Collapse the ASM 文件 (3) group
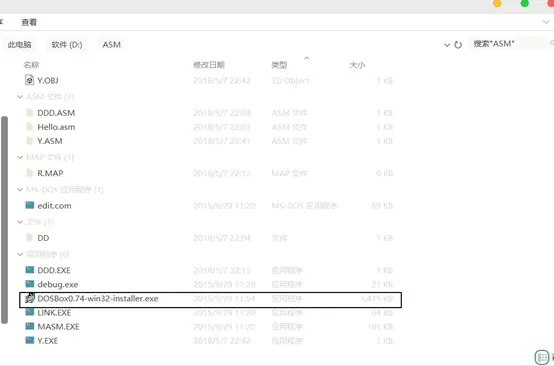The width and height of the screenshot is (554, 366). point(20,96)
